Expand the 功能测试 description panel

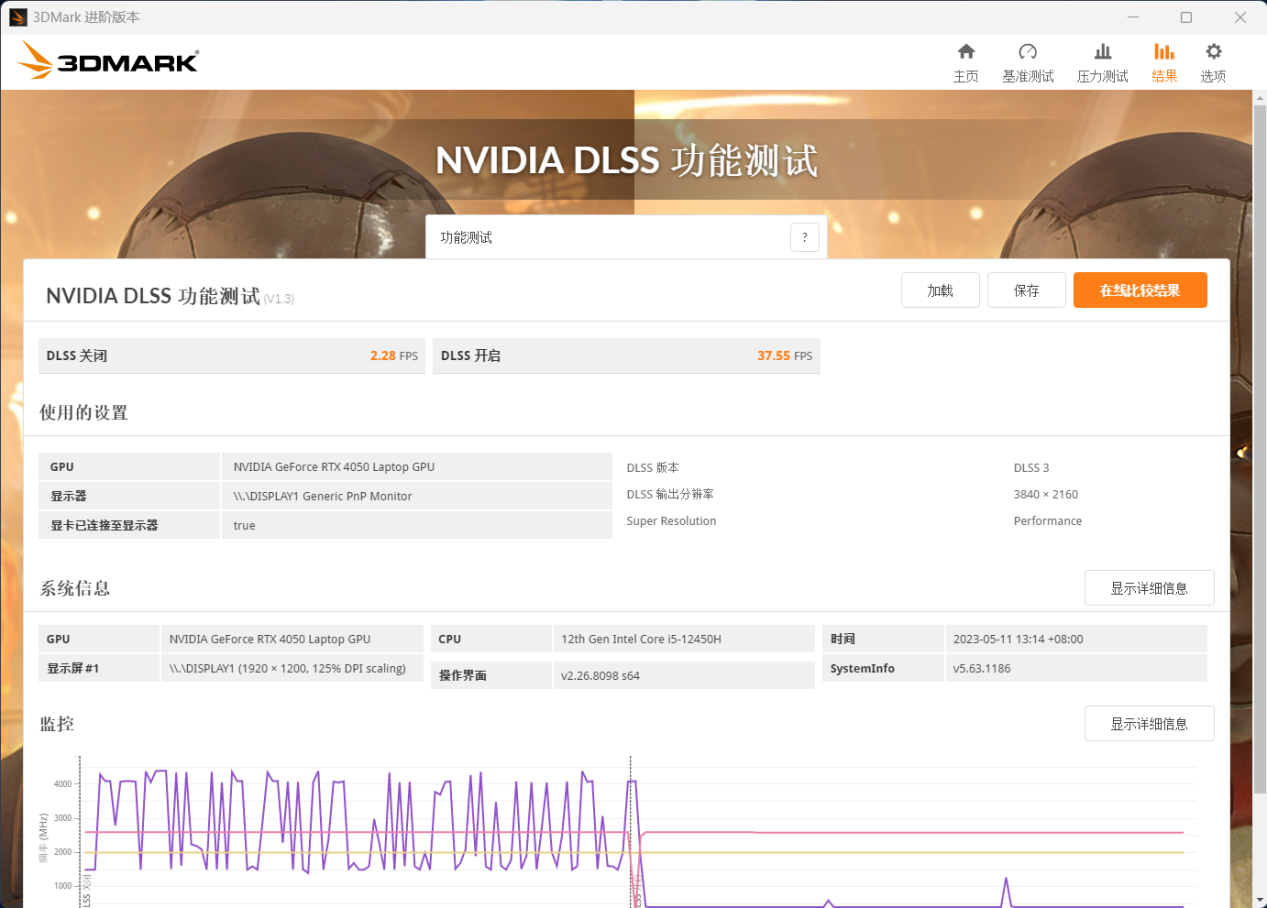tap(612, 238)
